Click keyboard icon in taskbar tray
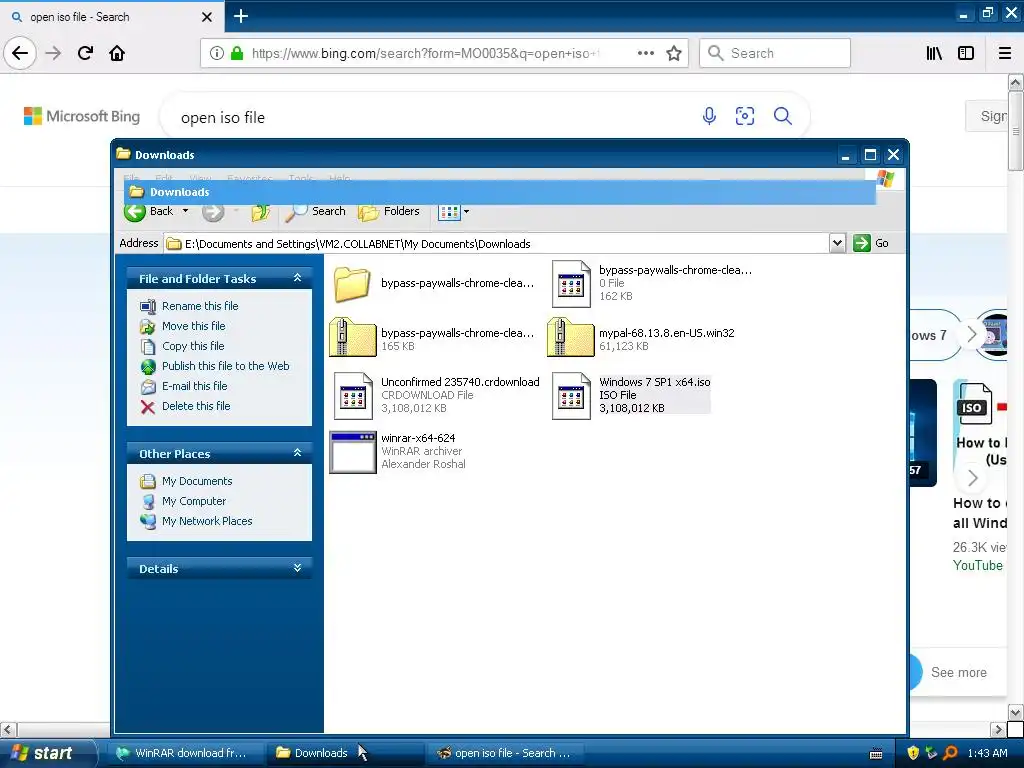 (876, 754)
